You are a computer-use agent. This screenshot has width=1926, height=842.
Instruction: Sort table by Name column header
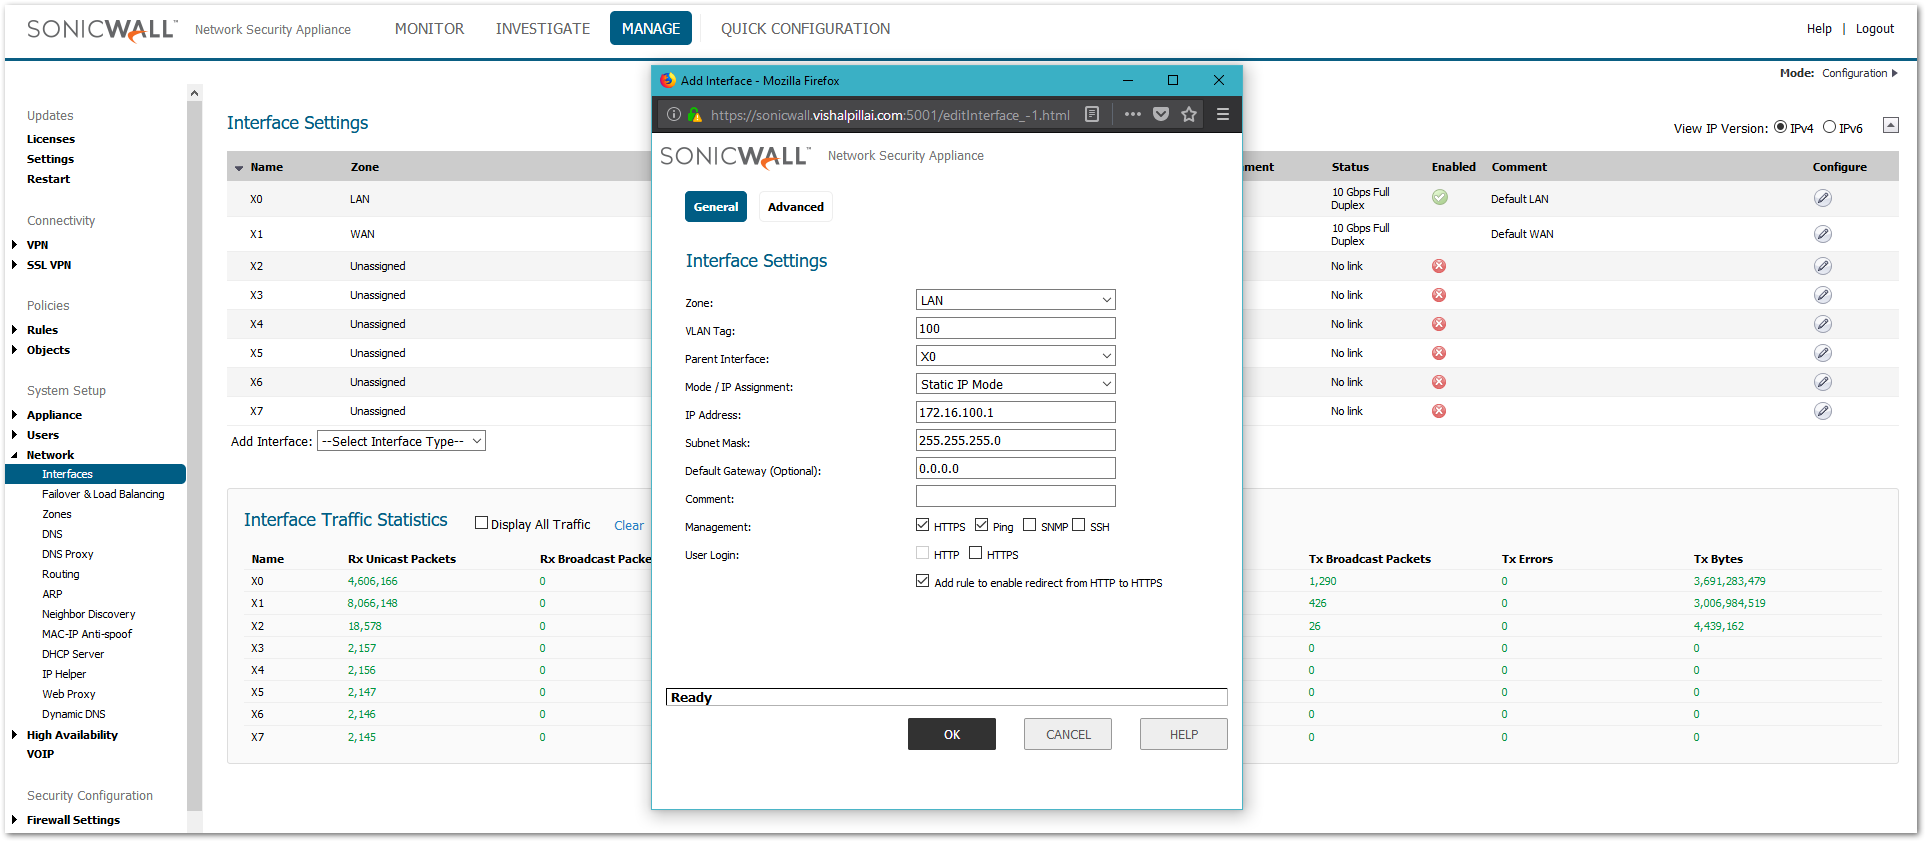(x=266, y=167)
